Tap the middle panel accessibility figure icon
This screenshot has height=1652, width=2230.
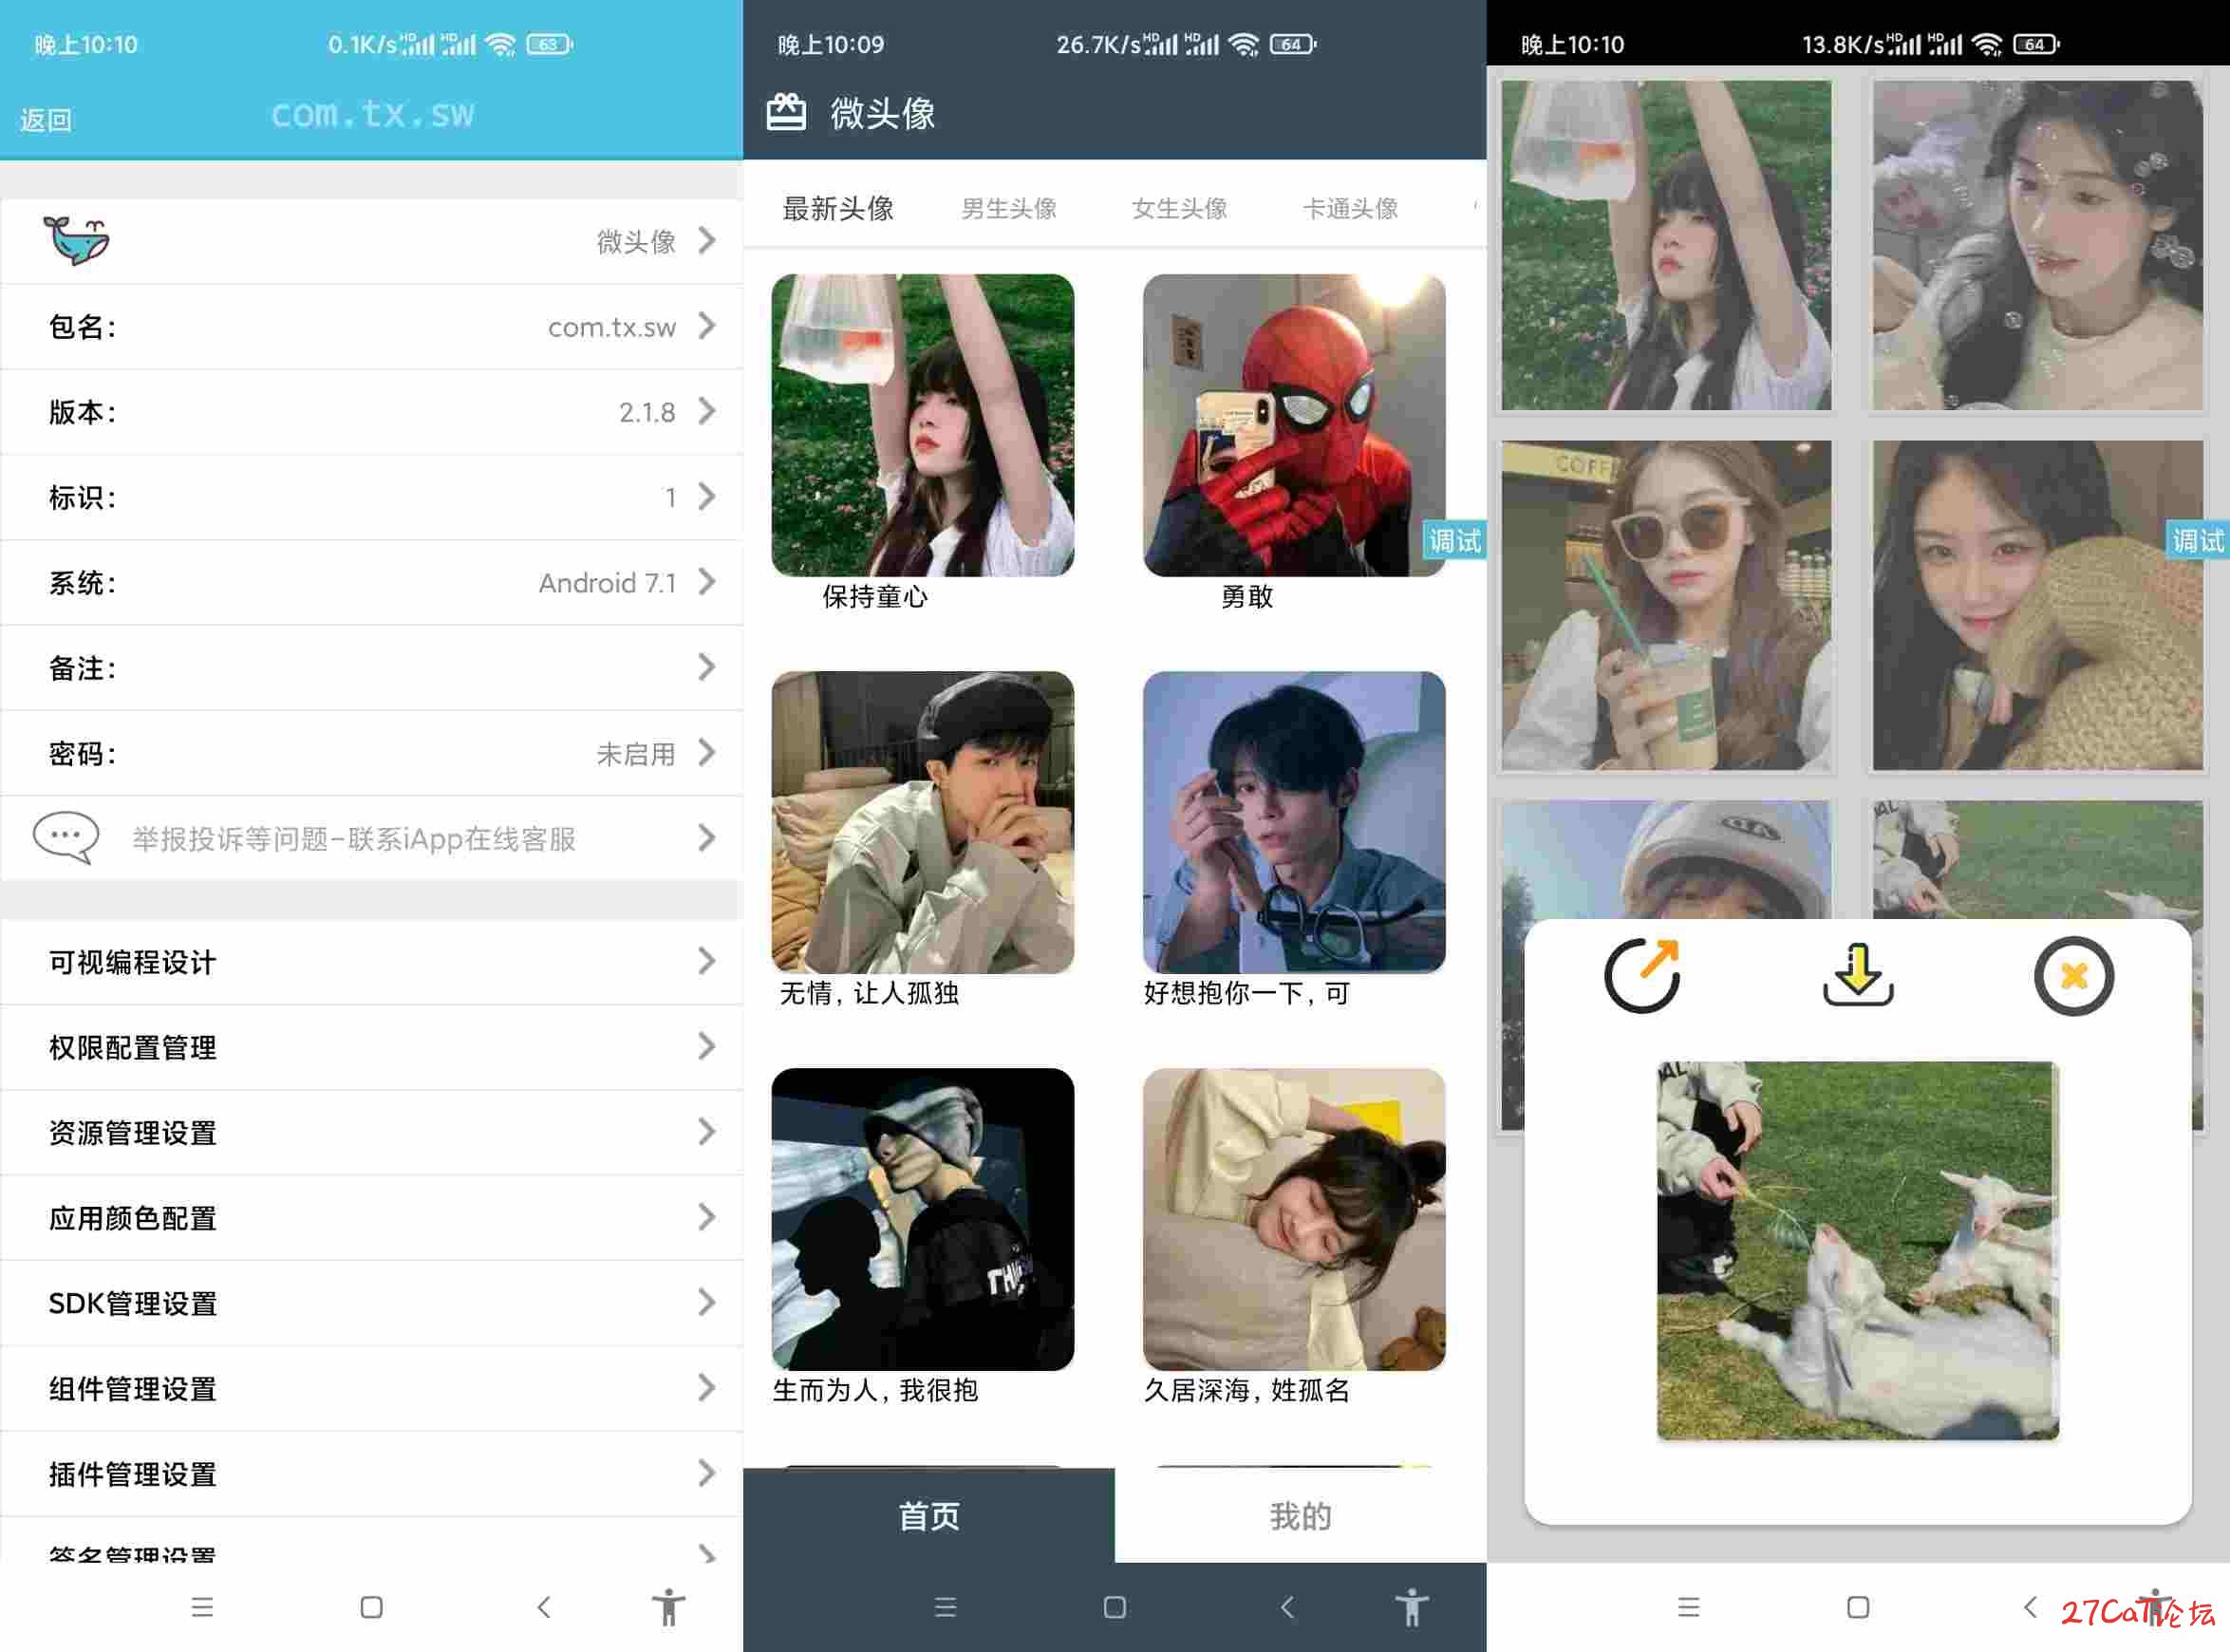point(1412,1607)
